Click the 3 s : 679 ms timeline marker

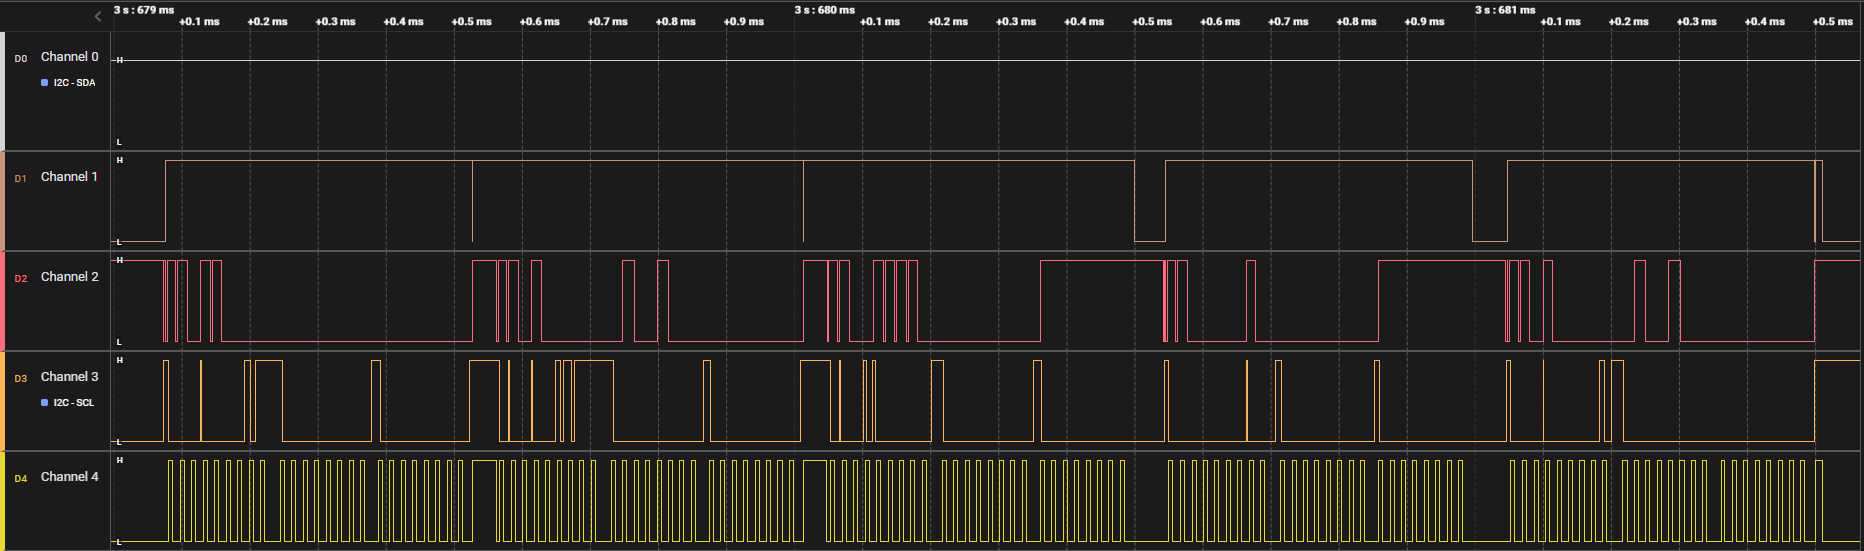pyautogui.click(x=144, y=10)
